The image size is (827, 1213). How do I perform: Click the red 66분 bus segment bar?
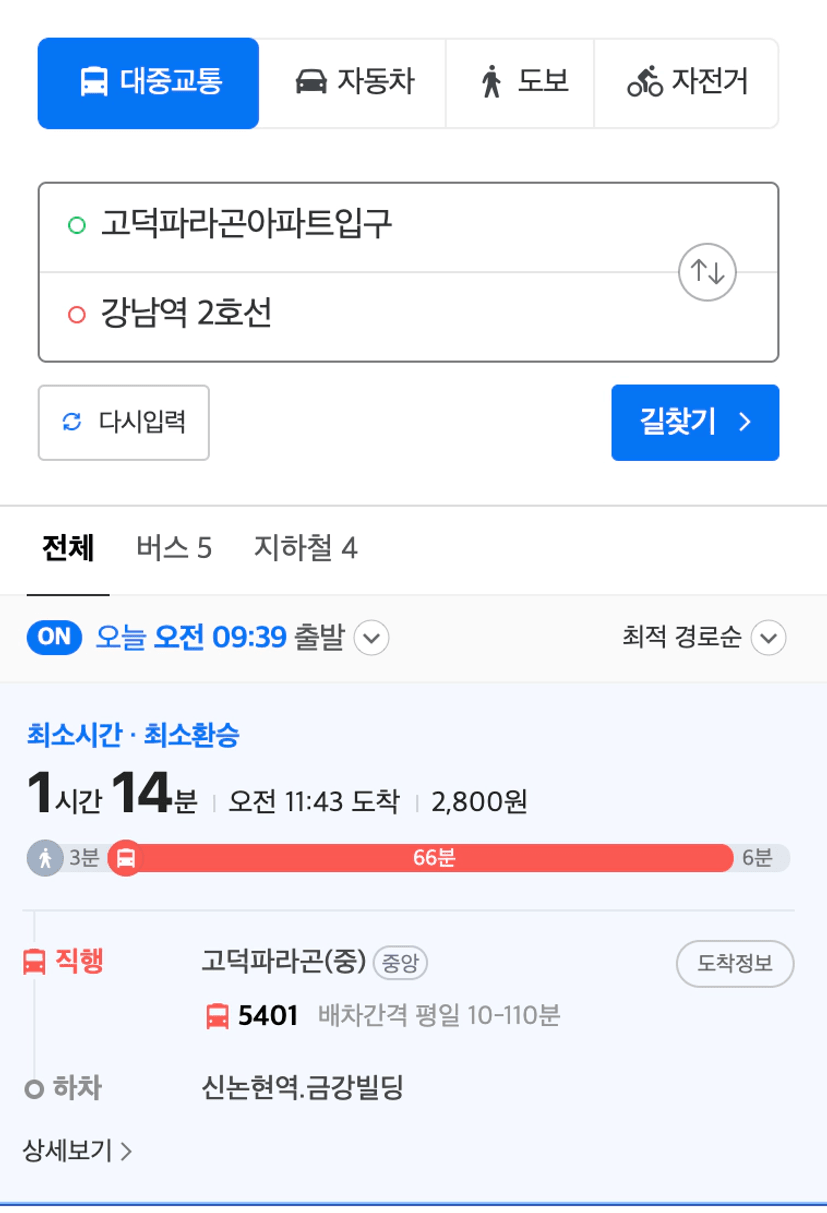[x=434, y=858]
